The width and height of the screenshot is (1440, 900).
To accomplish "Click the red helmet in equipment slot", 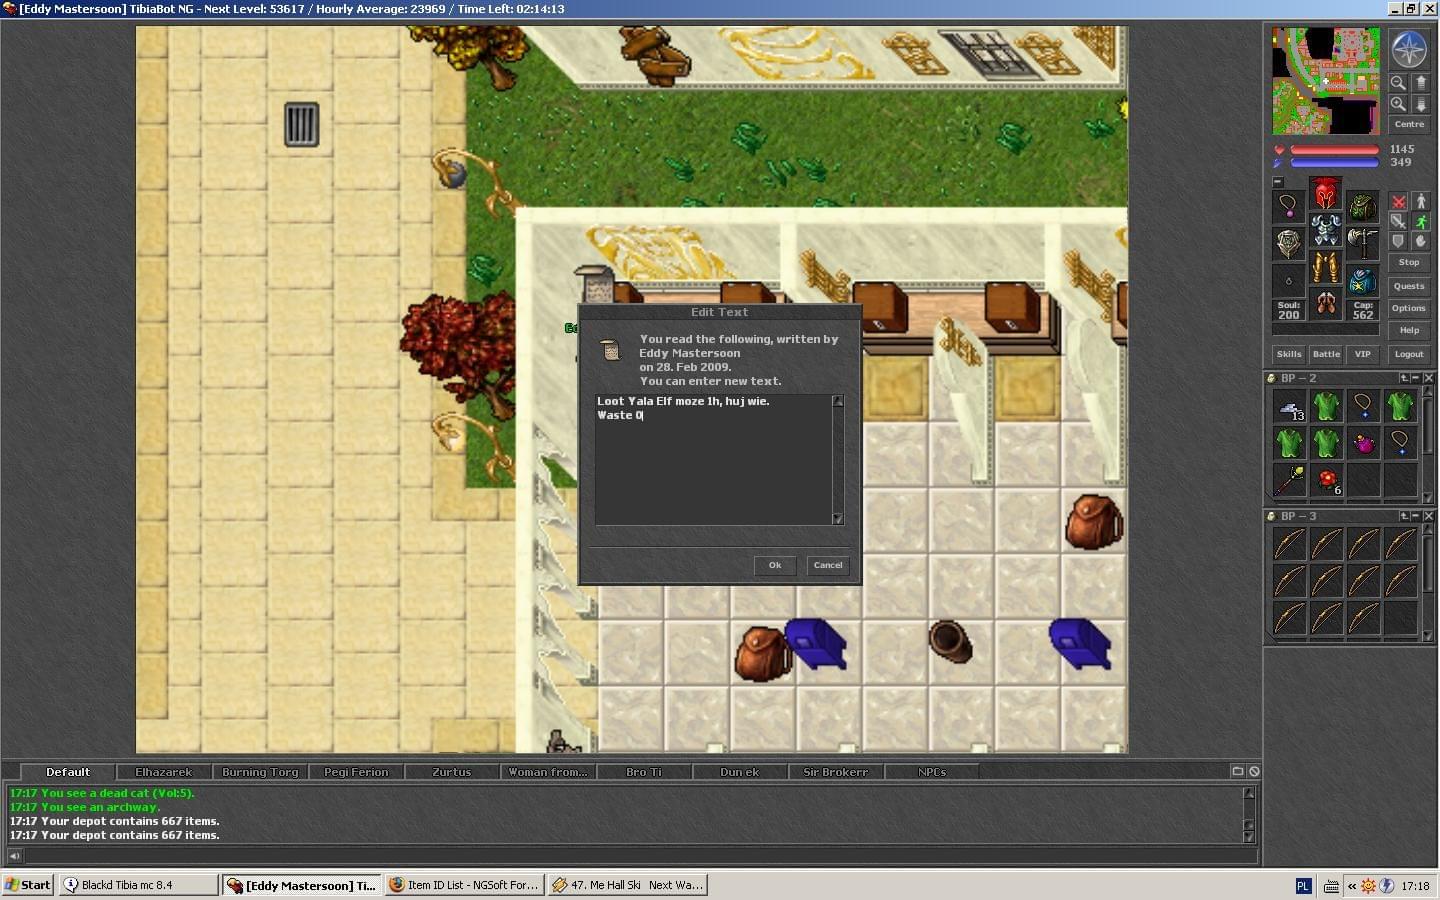I will click(x=1325, y=194).
